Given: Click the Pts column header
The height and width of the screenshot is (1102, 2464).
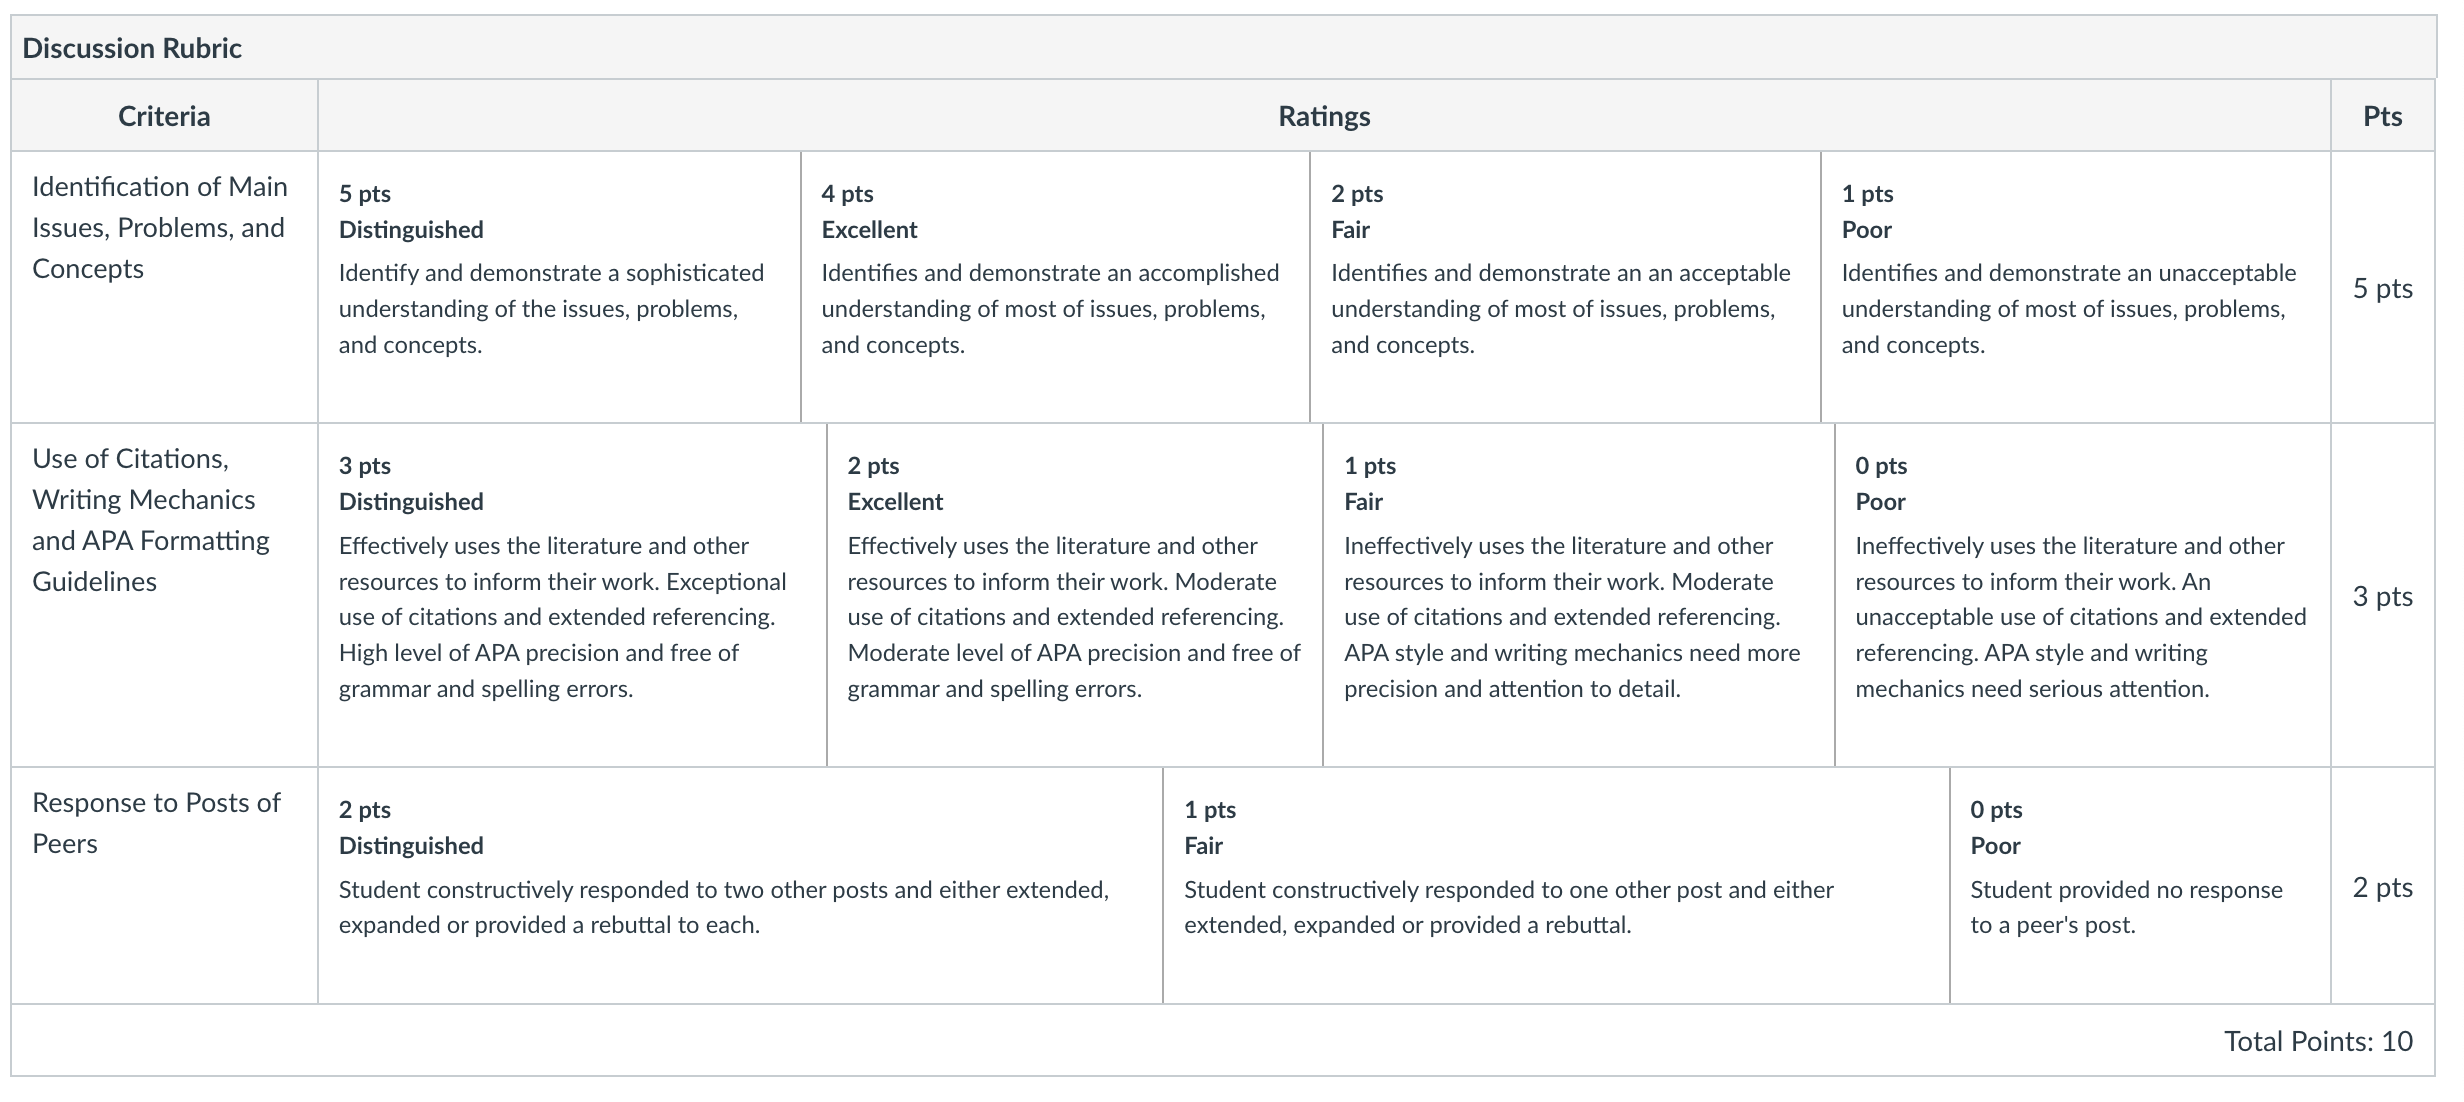Looking at the screenshot, I should pos(2383,116).
